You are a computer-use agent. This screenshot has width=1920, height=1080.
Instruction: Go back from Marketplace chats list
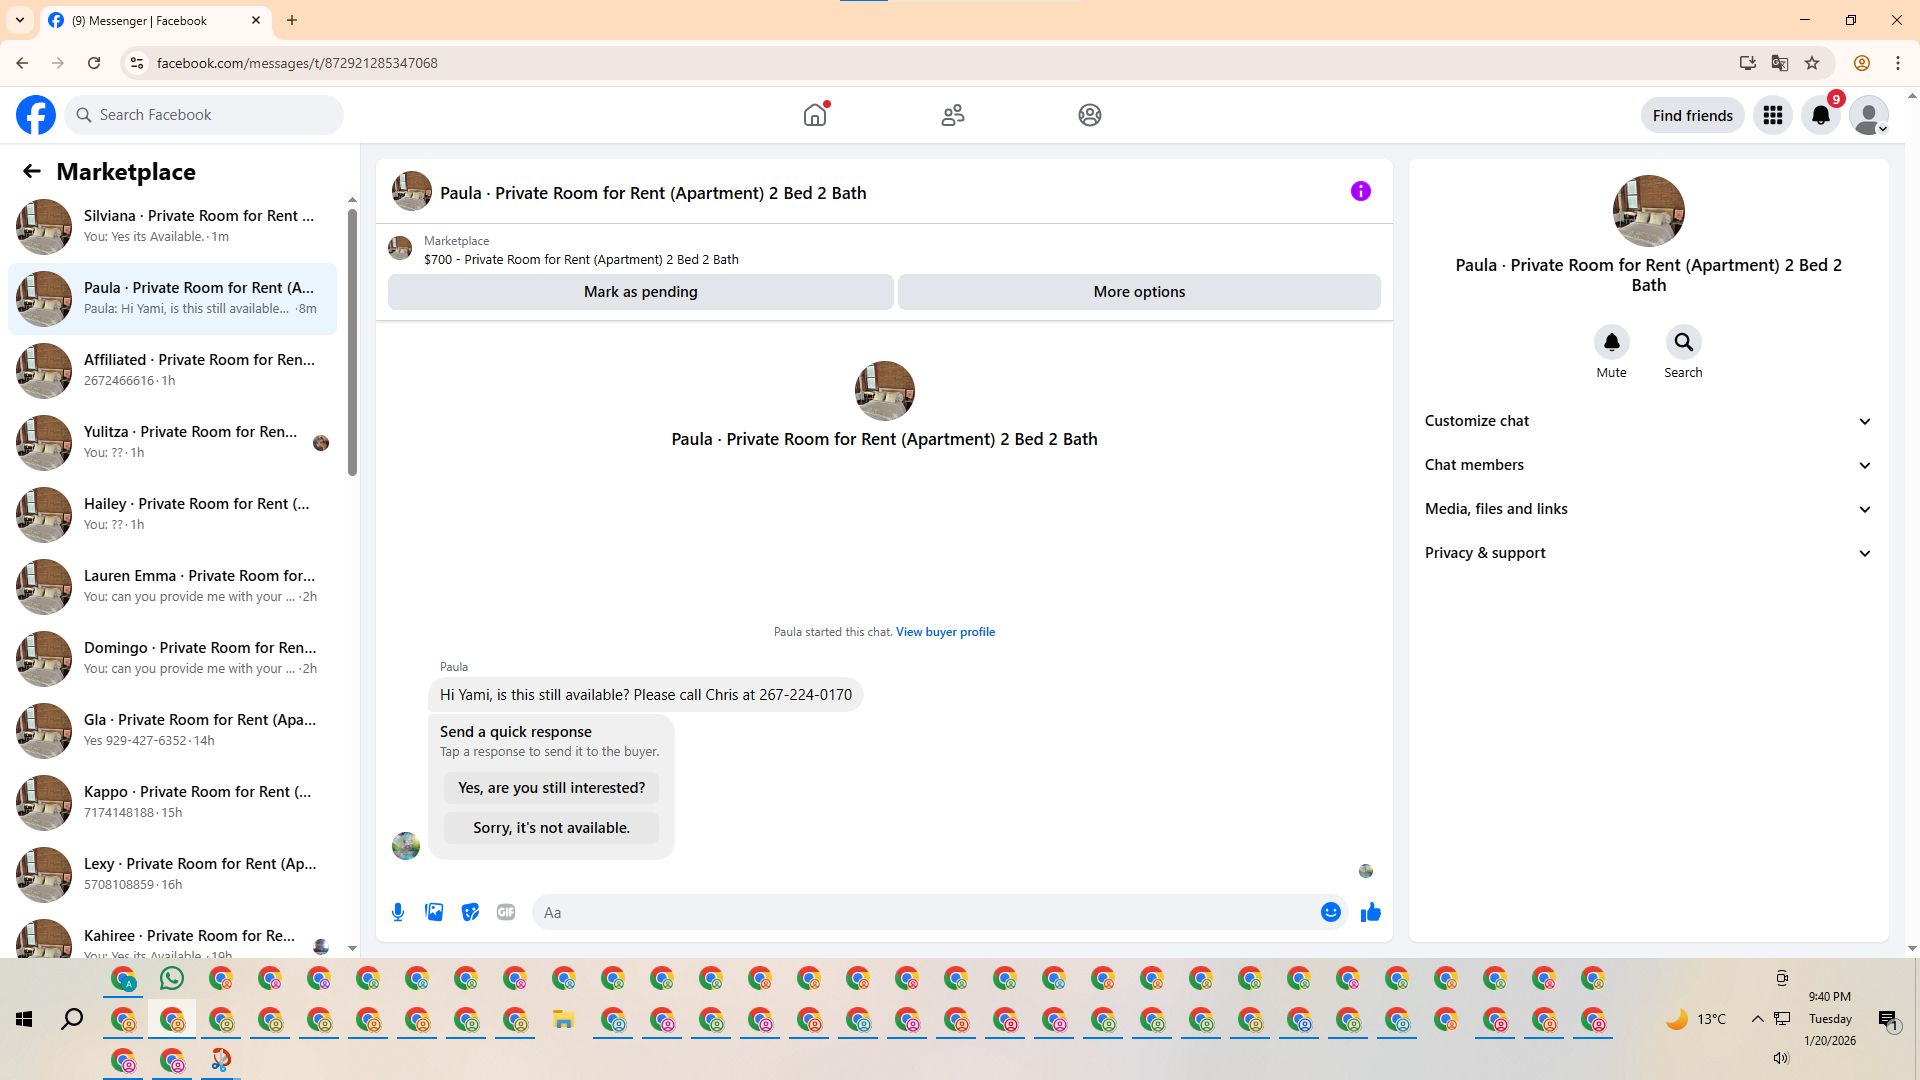tap(32, 172)
